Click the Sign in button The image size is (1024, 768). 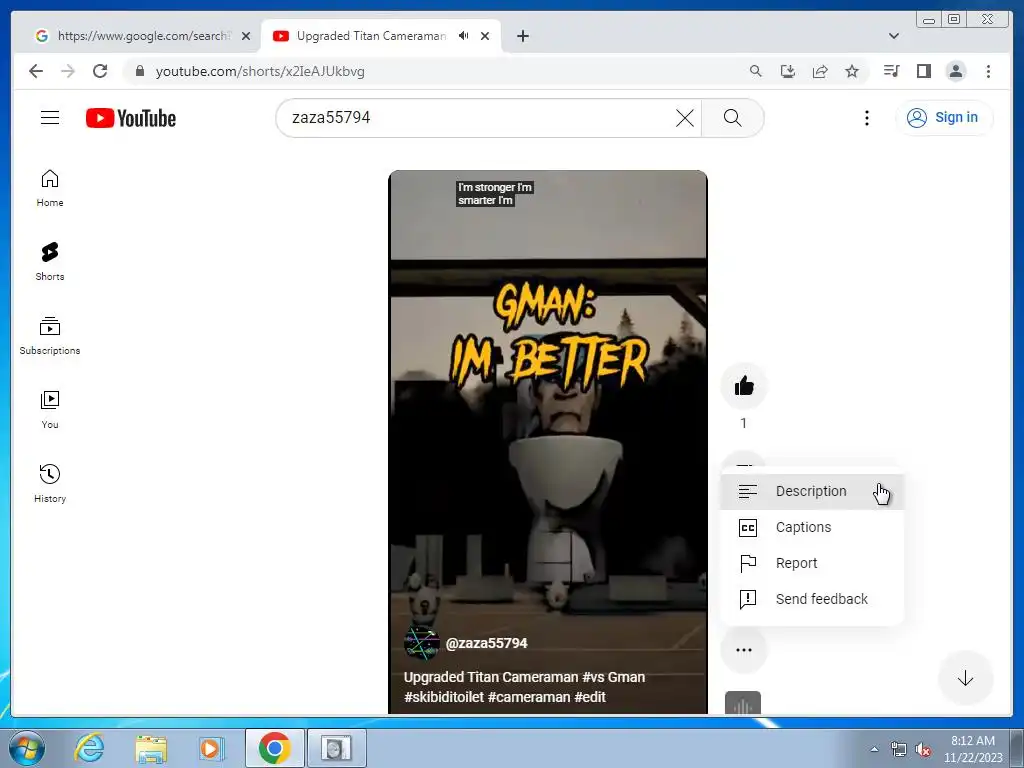click(944, 118)
